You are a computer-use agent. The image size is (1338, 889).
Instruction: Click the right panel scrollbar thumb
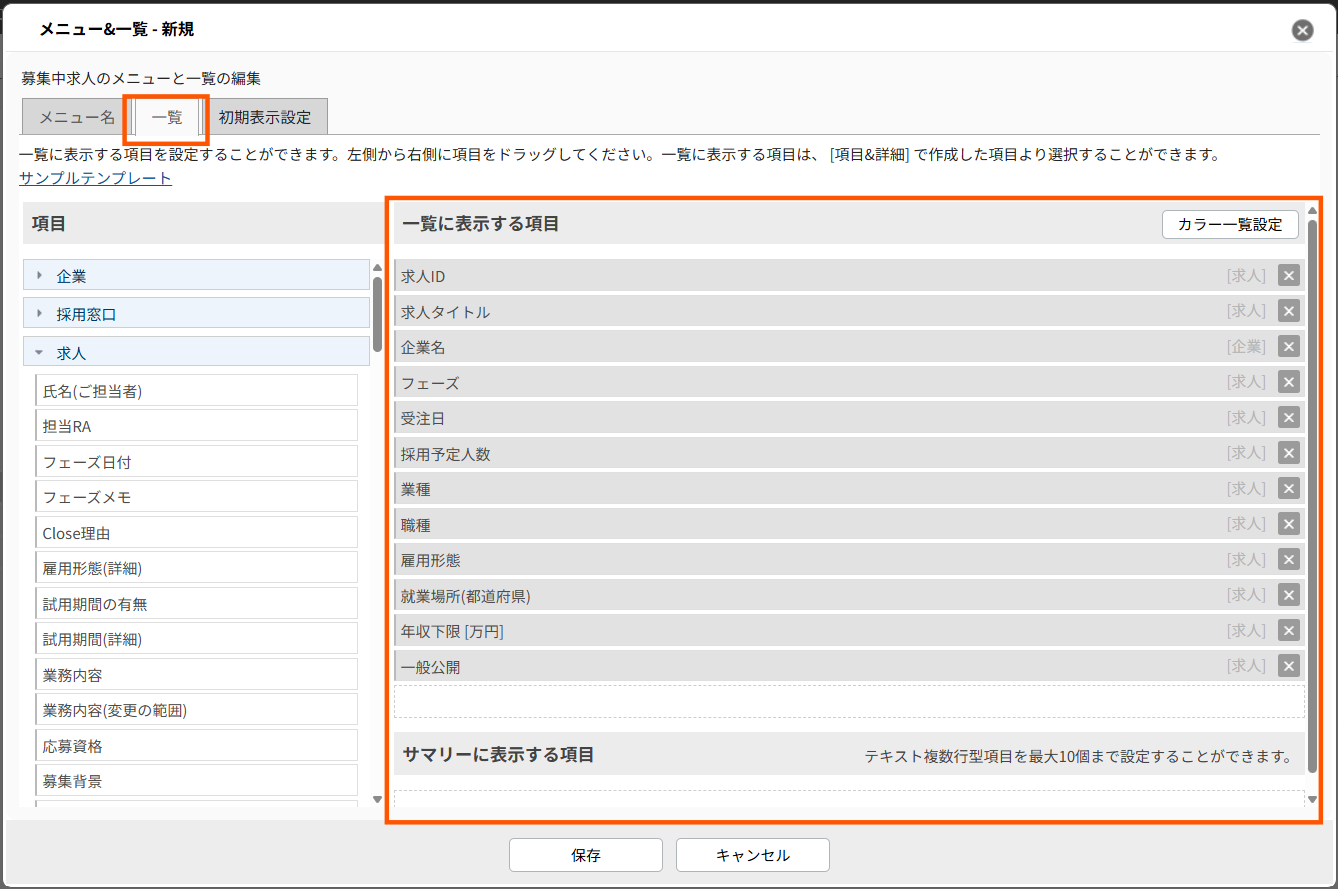1312,494
